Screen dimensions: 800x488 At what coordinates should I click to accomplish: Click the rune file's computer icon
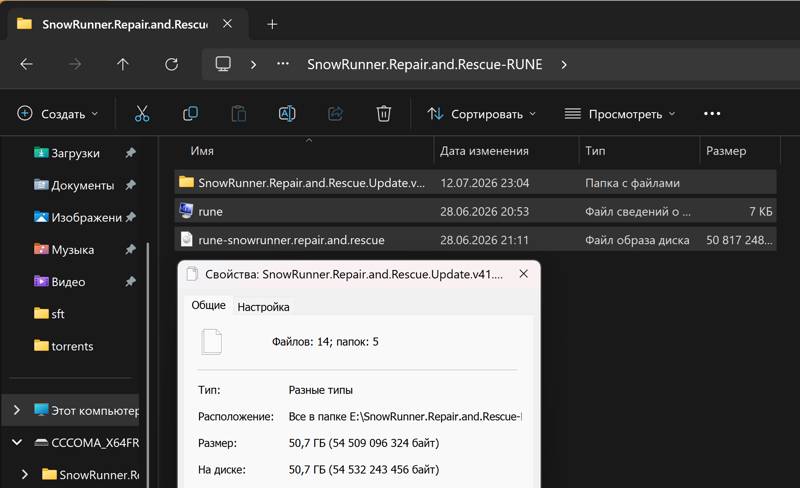pyautogui.click(x=186, y=210)
